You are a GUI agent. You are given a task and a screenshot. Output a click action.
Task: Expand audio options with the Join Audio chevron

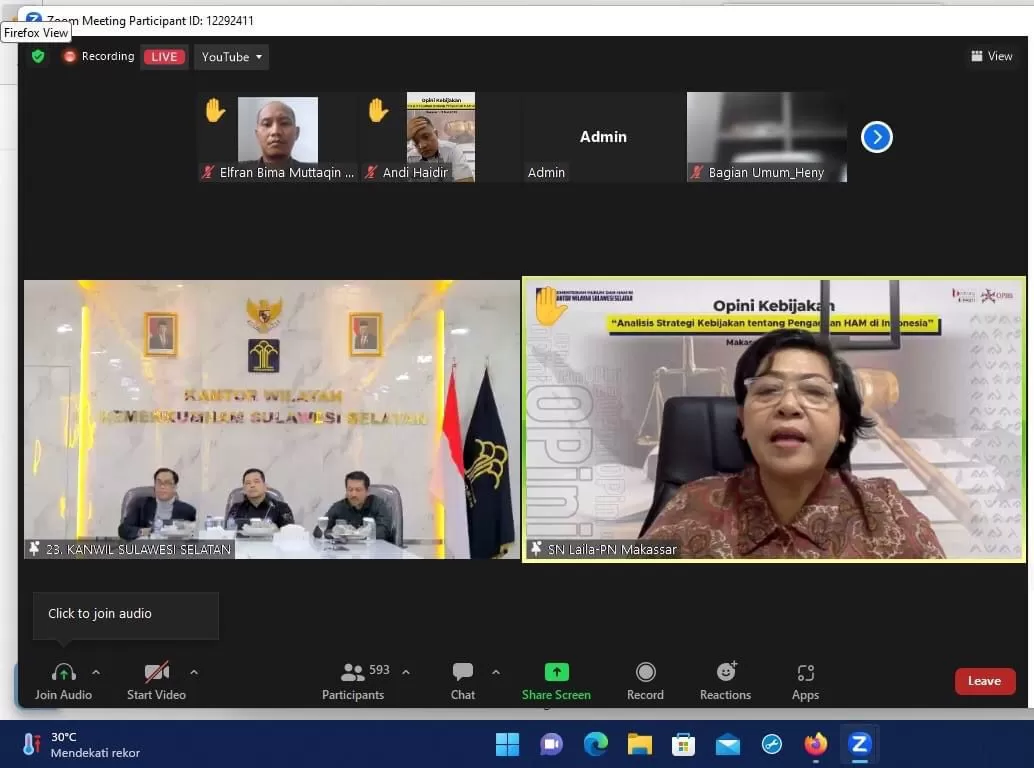[96, 672]
